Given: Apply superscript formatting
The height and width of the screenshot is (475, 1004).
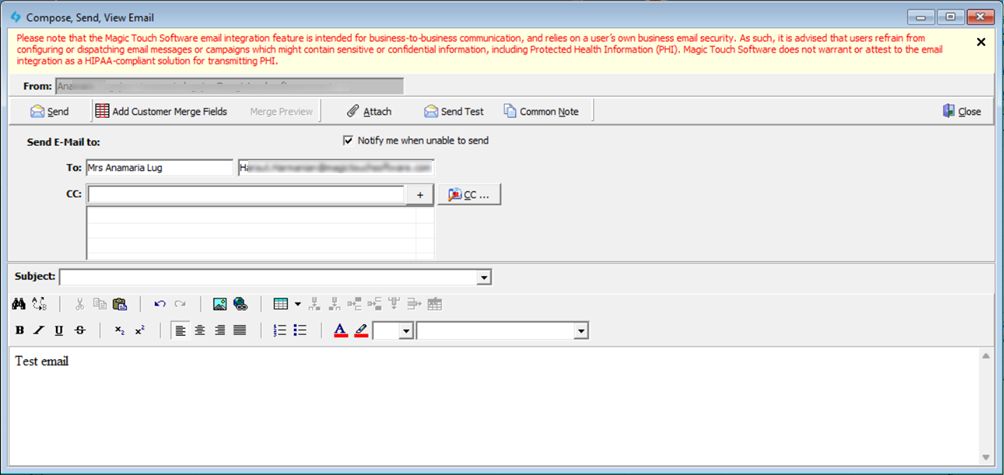Looking at the screenshot, I should point(140,330).
